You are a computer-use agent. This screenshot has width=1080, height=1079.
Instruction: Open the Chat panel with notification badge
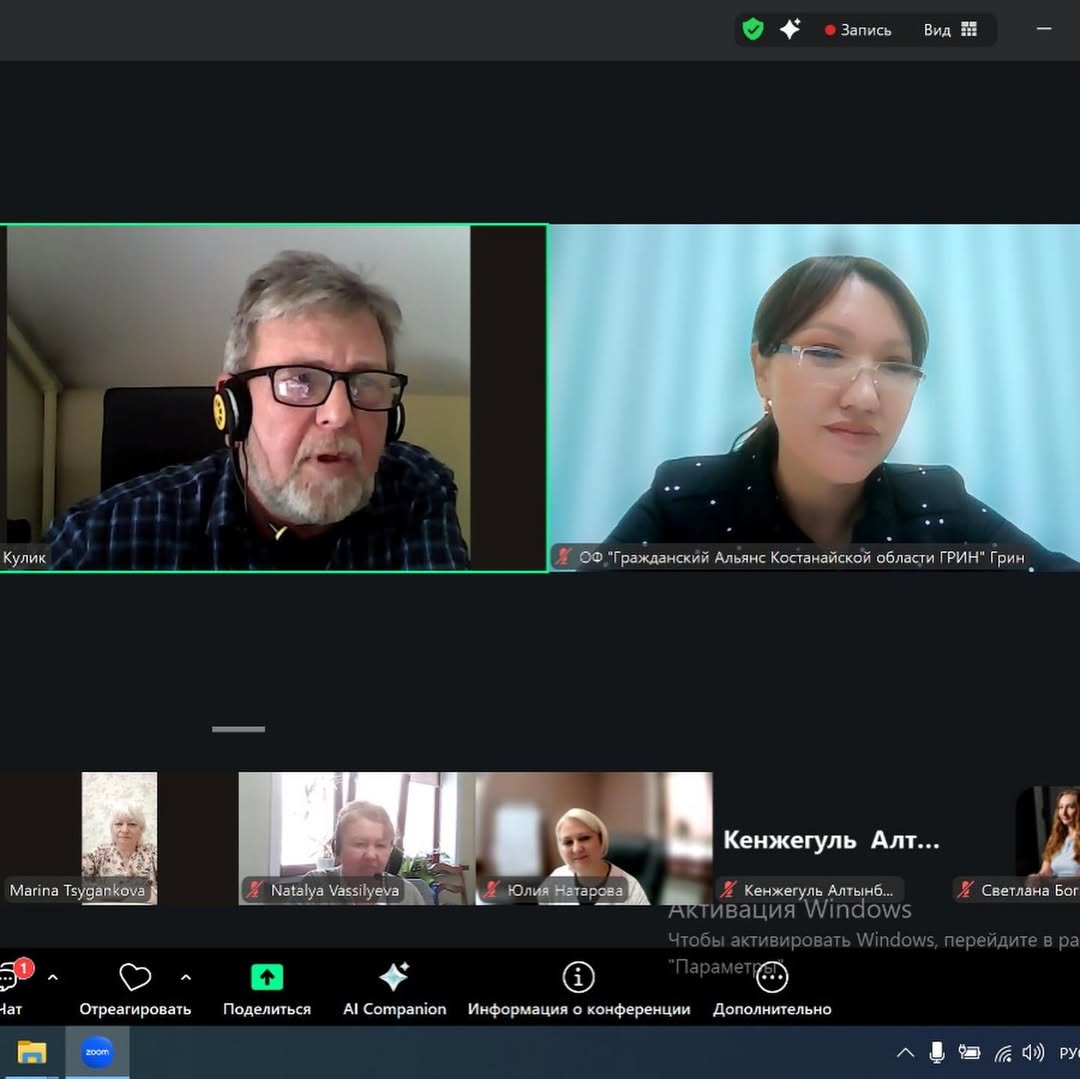[11, 978]
